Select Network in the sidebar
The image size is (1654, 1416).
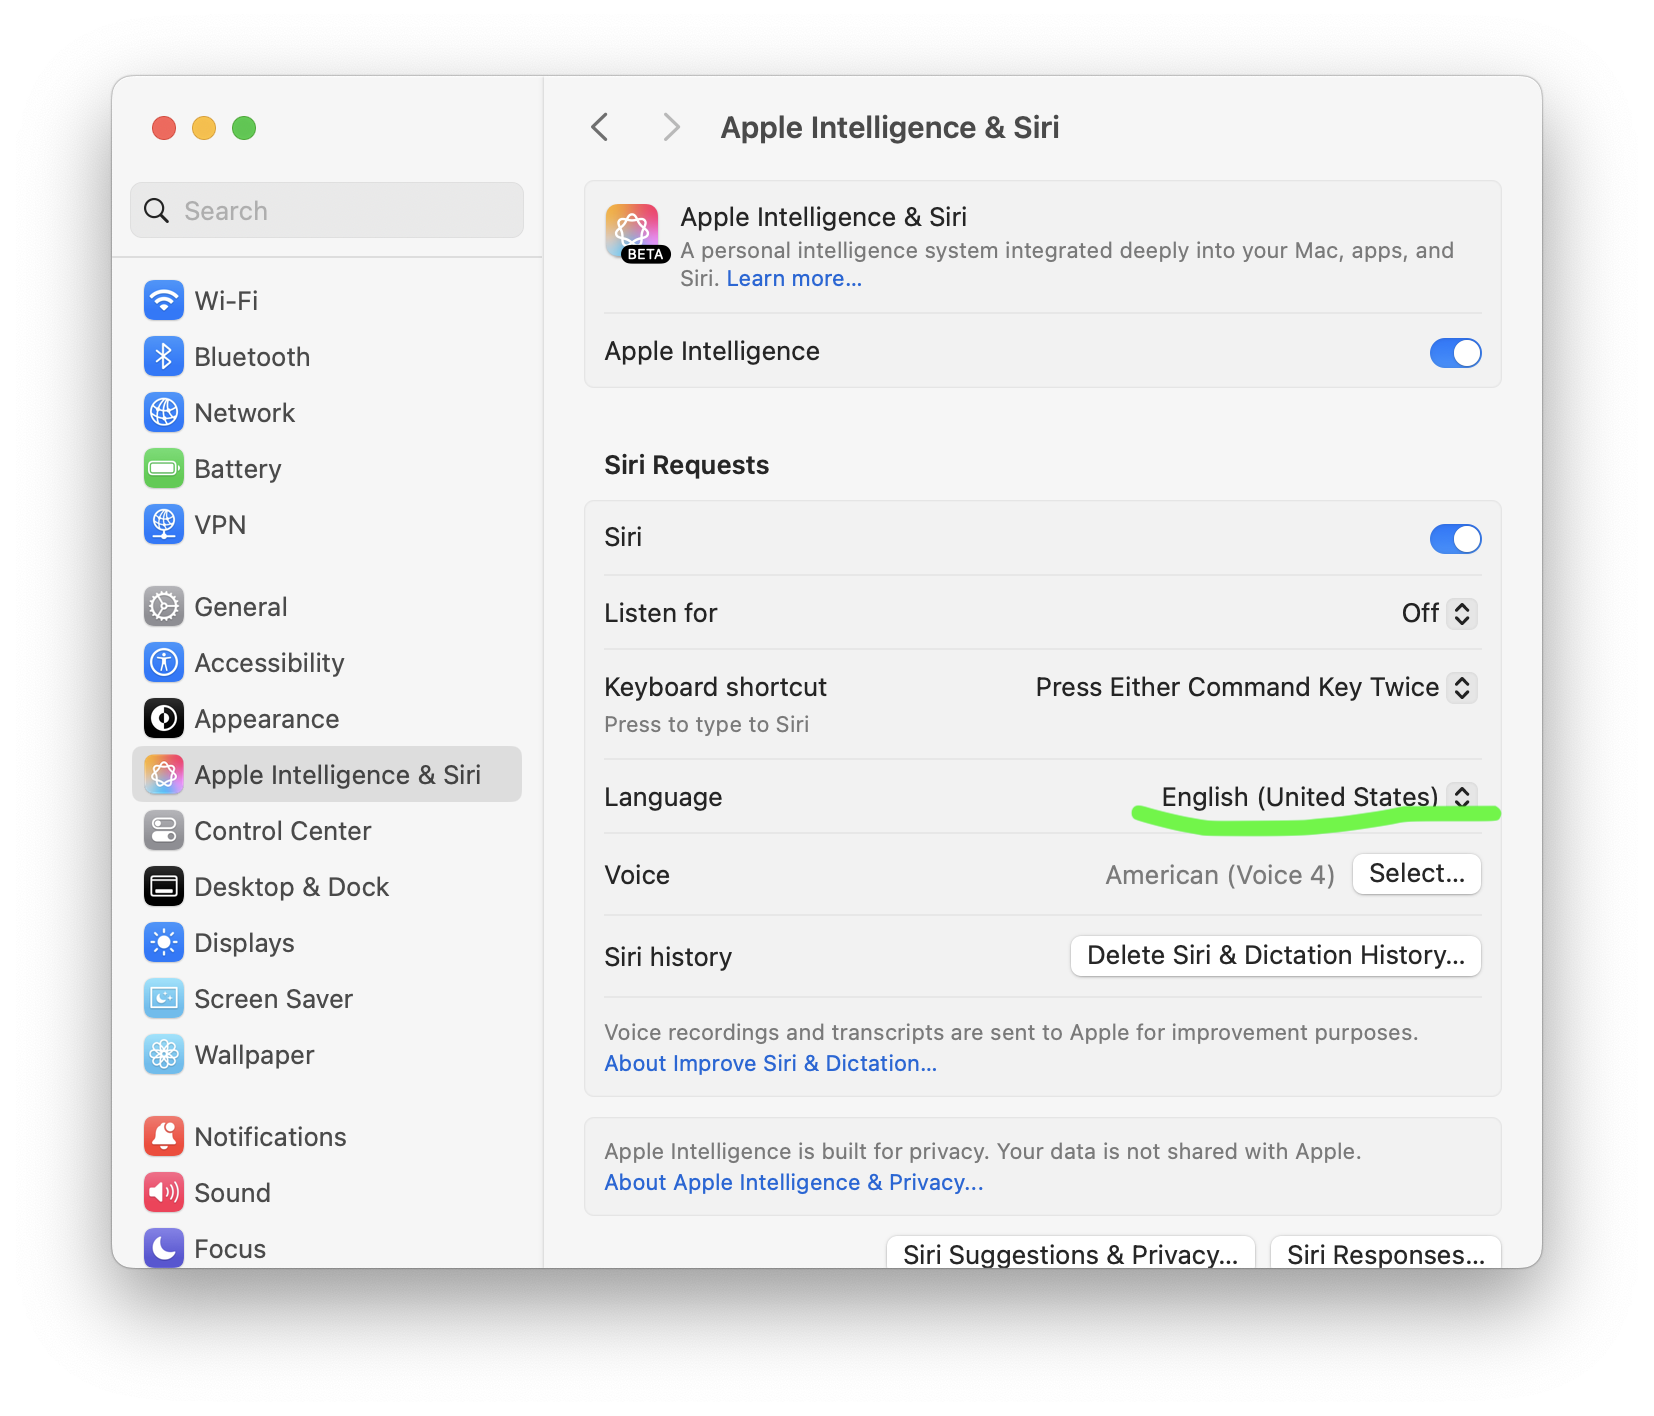(327, 412)
